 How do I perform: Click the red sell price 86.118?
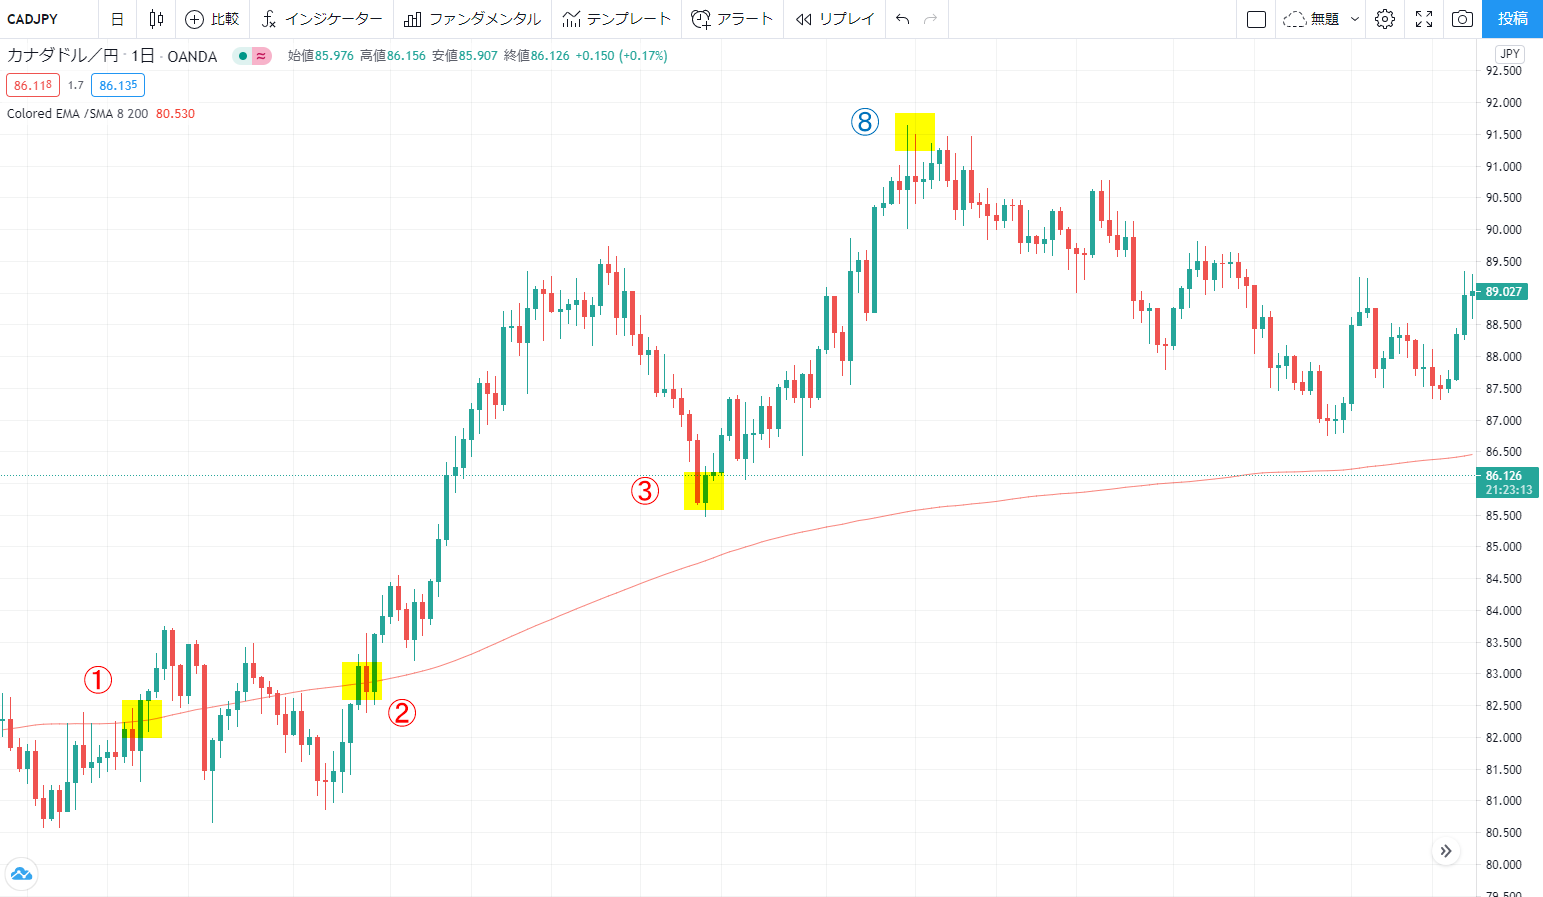[33, 86]
